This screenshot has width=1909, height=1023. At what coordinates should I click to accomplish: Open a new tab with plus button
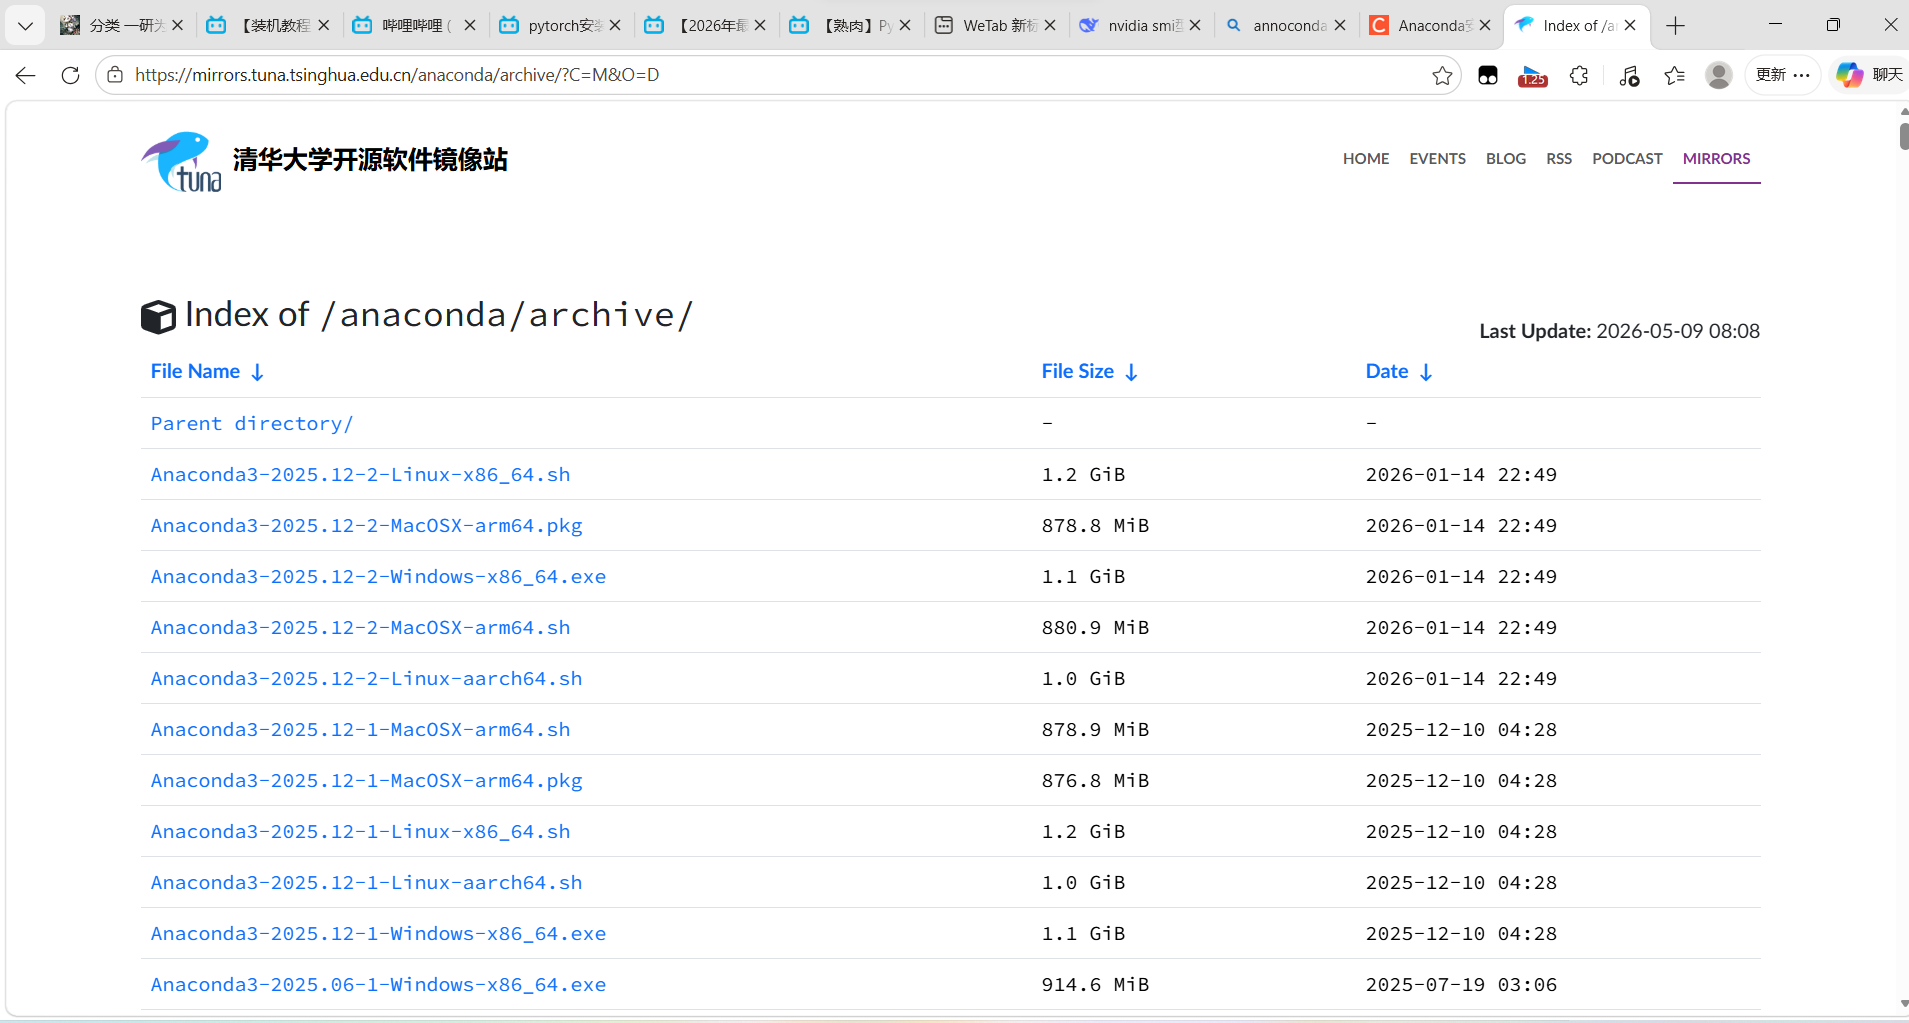[x=1676, y=26]
